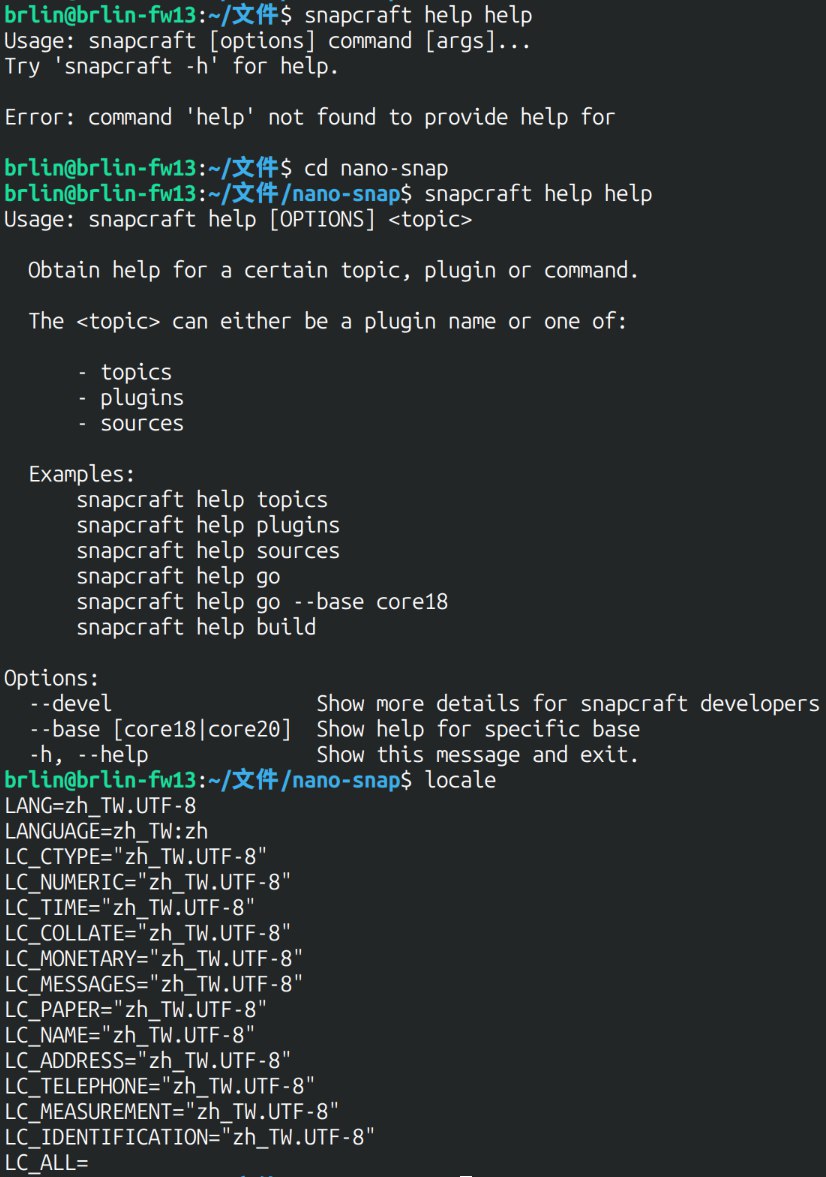Click the "snapcraft help build" example line
The height and width of the screenshot is (1177, 826).
[x=196, y=627]
